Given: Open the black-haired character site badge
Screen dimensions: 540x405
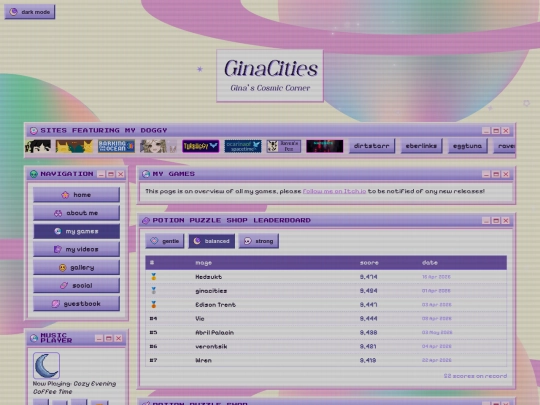Looking at the screenshot, I should (x=38, y=146).
